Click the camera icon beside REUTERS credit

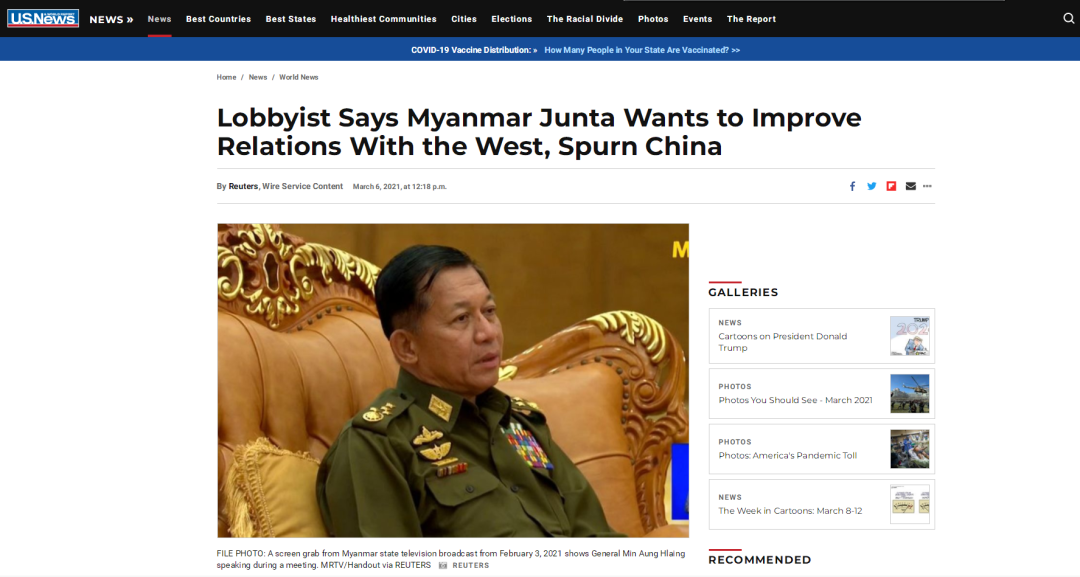pos(443,565)
